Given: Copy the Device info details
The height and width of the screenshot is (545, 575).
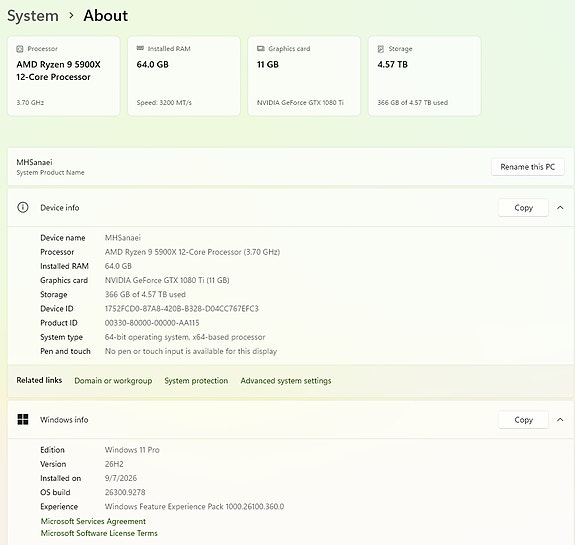Looking at the screenshot, I should 523,208.
